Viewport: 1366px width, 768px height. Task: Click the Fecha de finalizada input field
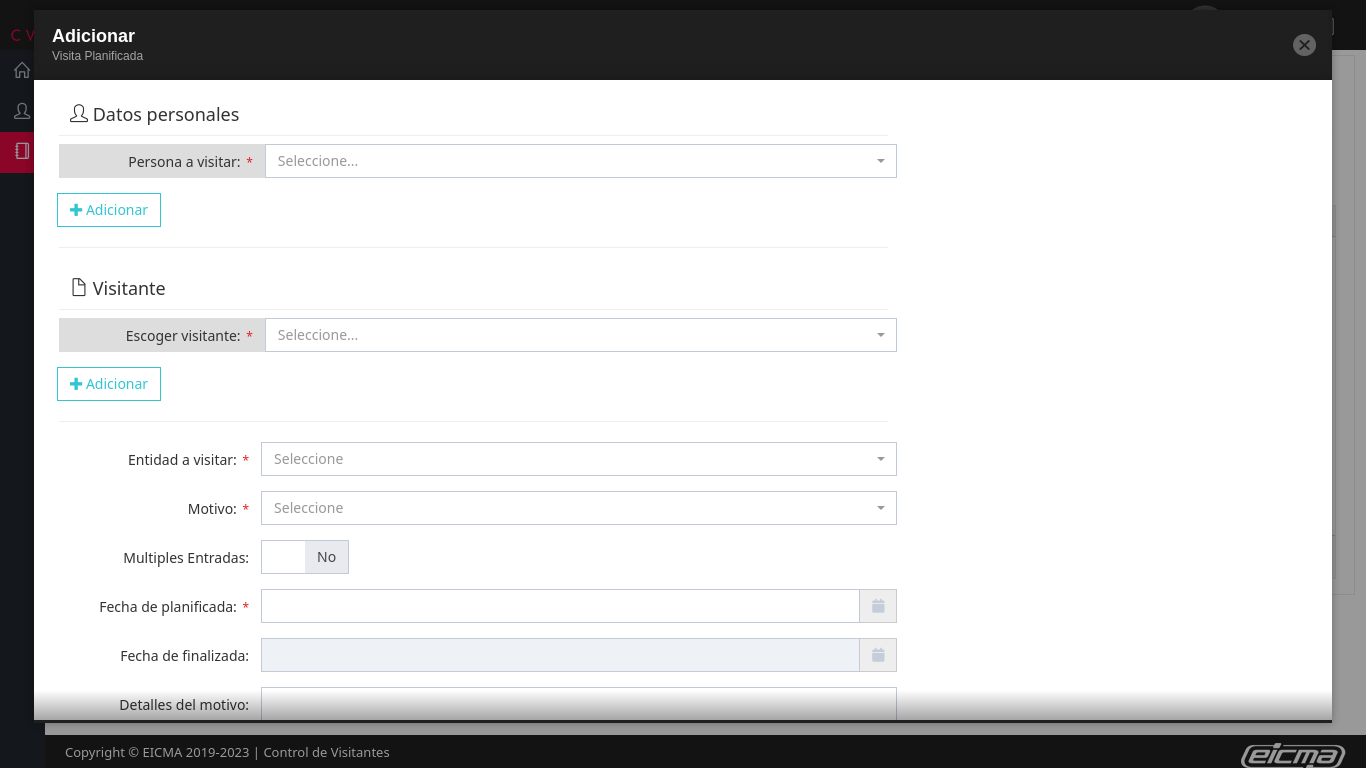tap(560, 655)
